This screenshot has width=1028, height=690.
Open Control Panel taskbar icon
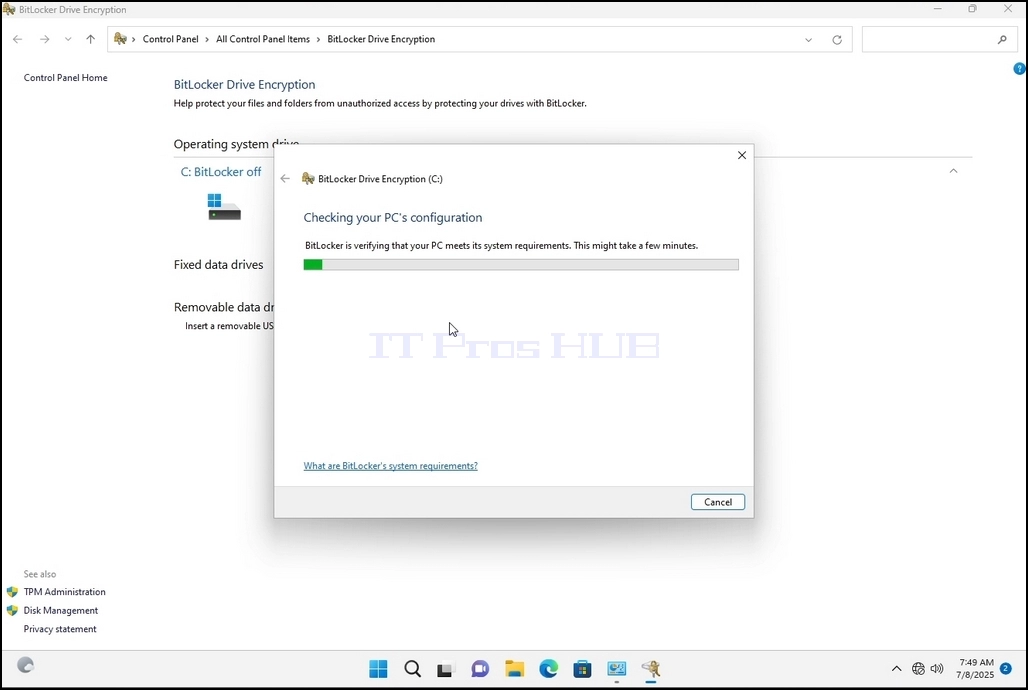pyautogui.click(x=616, y=669)
